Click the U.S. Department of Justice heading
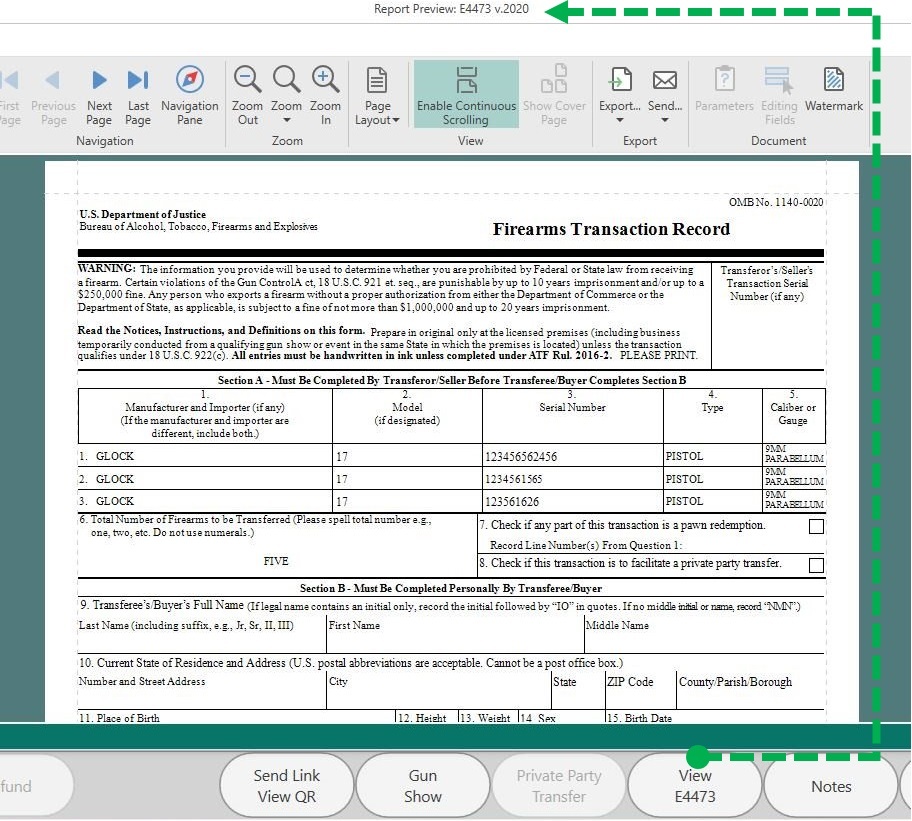This screenshot has width=912, height=821. pyautogui.click(x=142, y=215)
